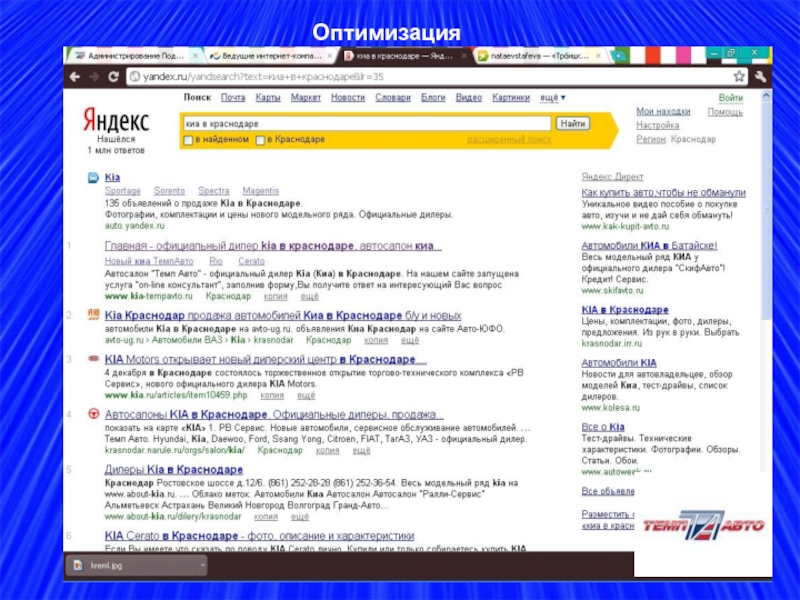This screenshot has width=800, height=600.
Task: Click the favicon of the avto-ug.ru result
Action: [x=93, y=315]
